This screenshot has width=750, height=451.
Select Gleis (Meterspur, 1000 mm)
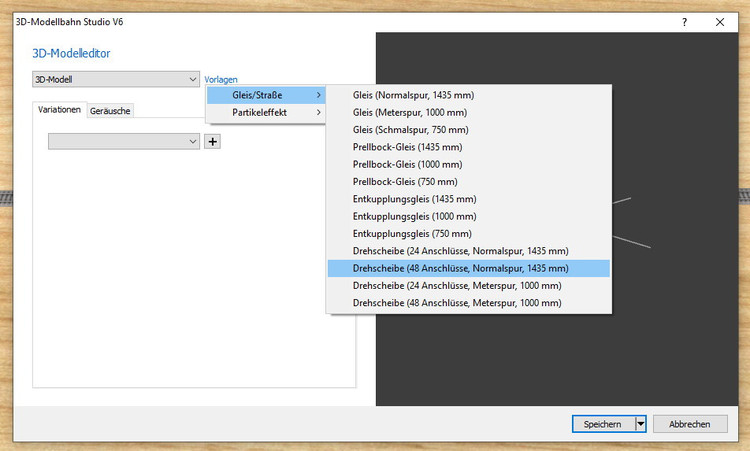coord(469,112)
